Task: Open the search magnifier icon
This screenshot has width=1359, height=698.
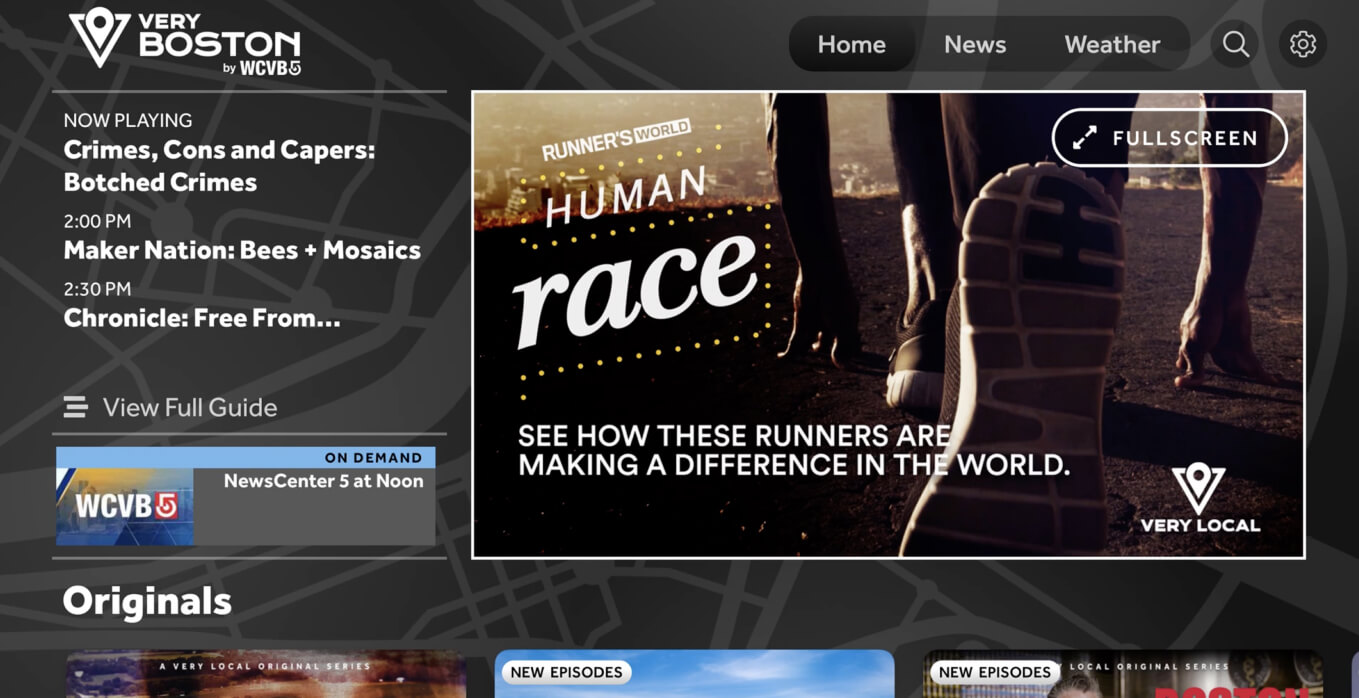Action: [x=1235, y=45]
